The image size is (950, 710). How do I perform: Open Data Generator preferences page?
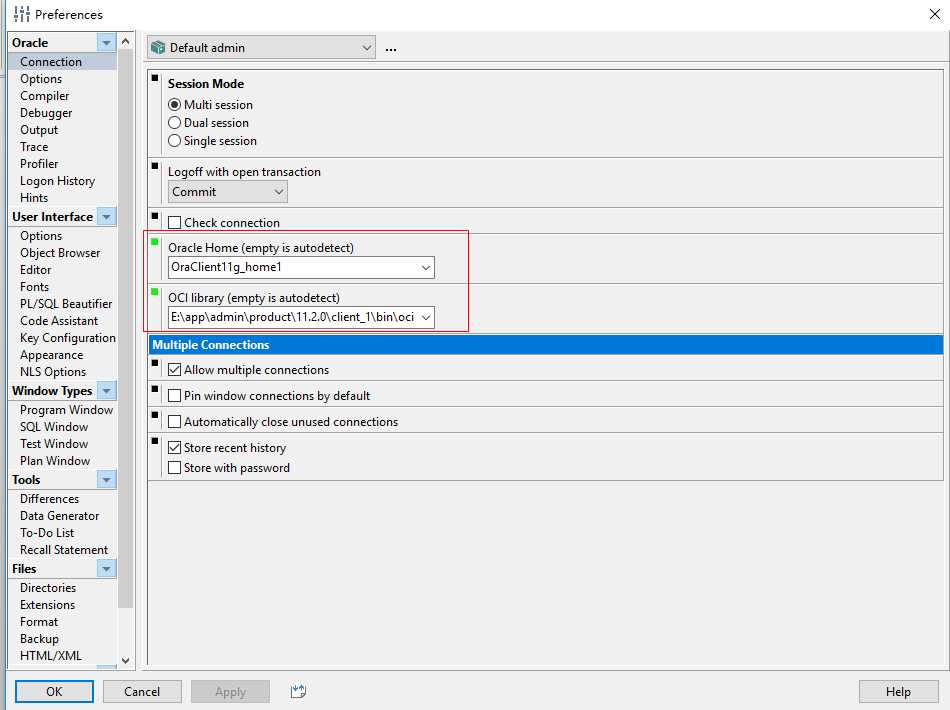pyautogui.click(x=59, y=516)
